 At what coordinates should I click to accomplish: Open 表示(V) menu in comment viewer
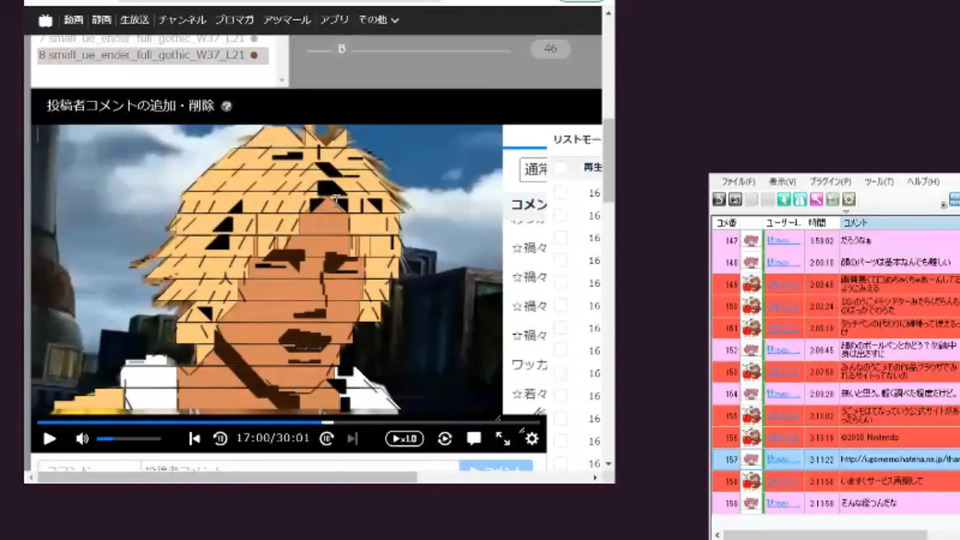pos(782,182)
